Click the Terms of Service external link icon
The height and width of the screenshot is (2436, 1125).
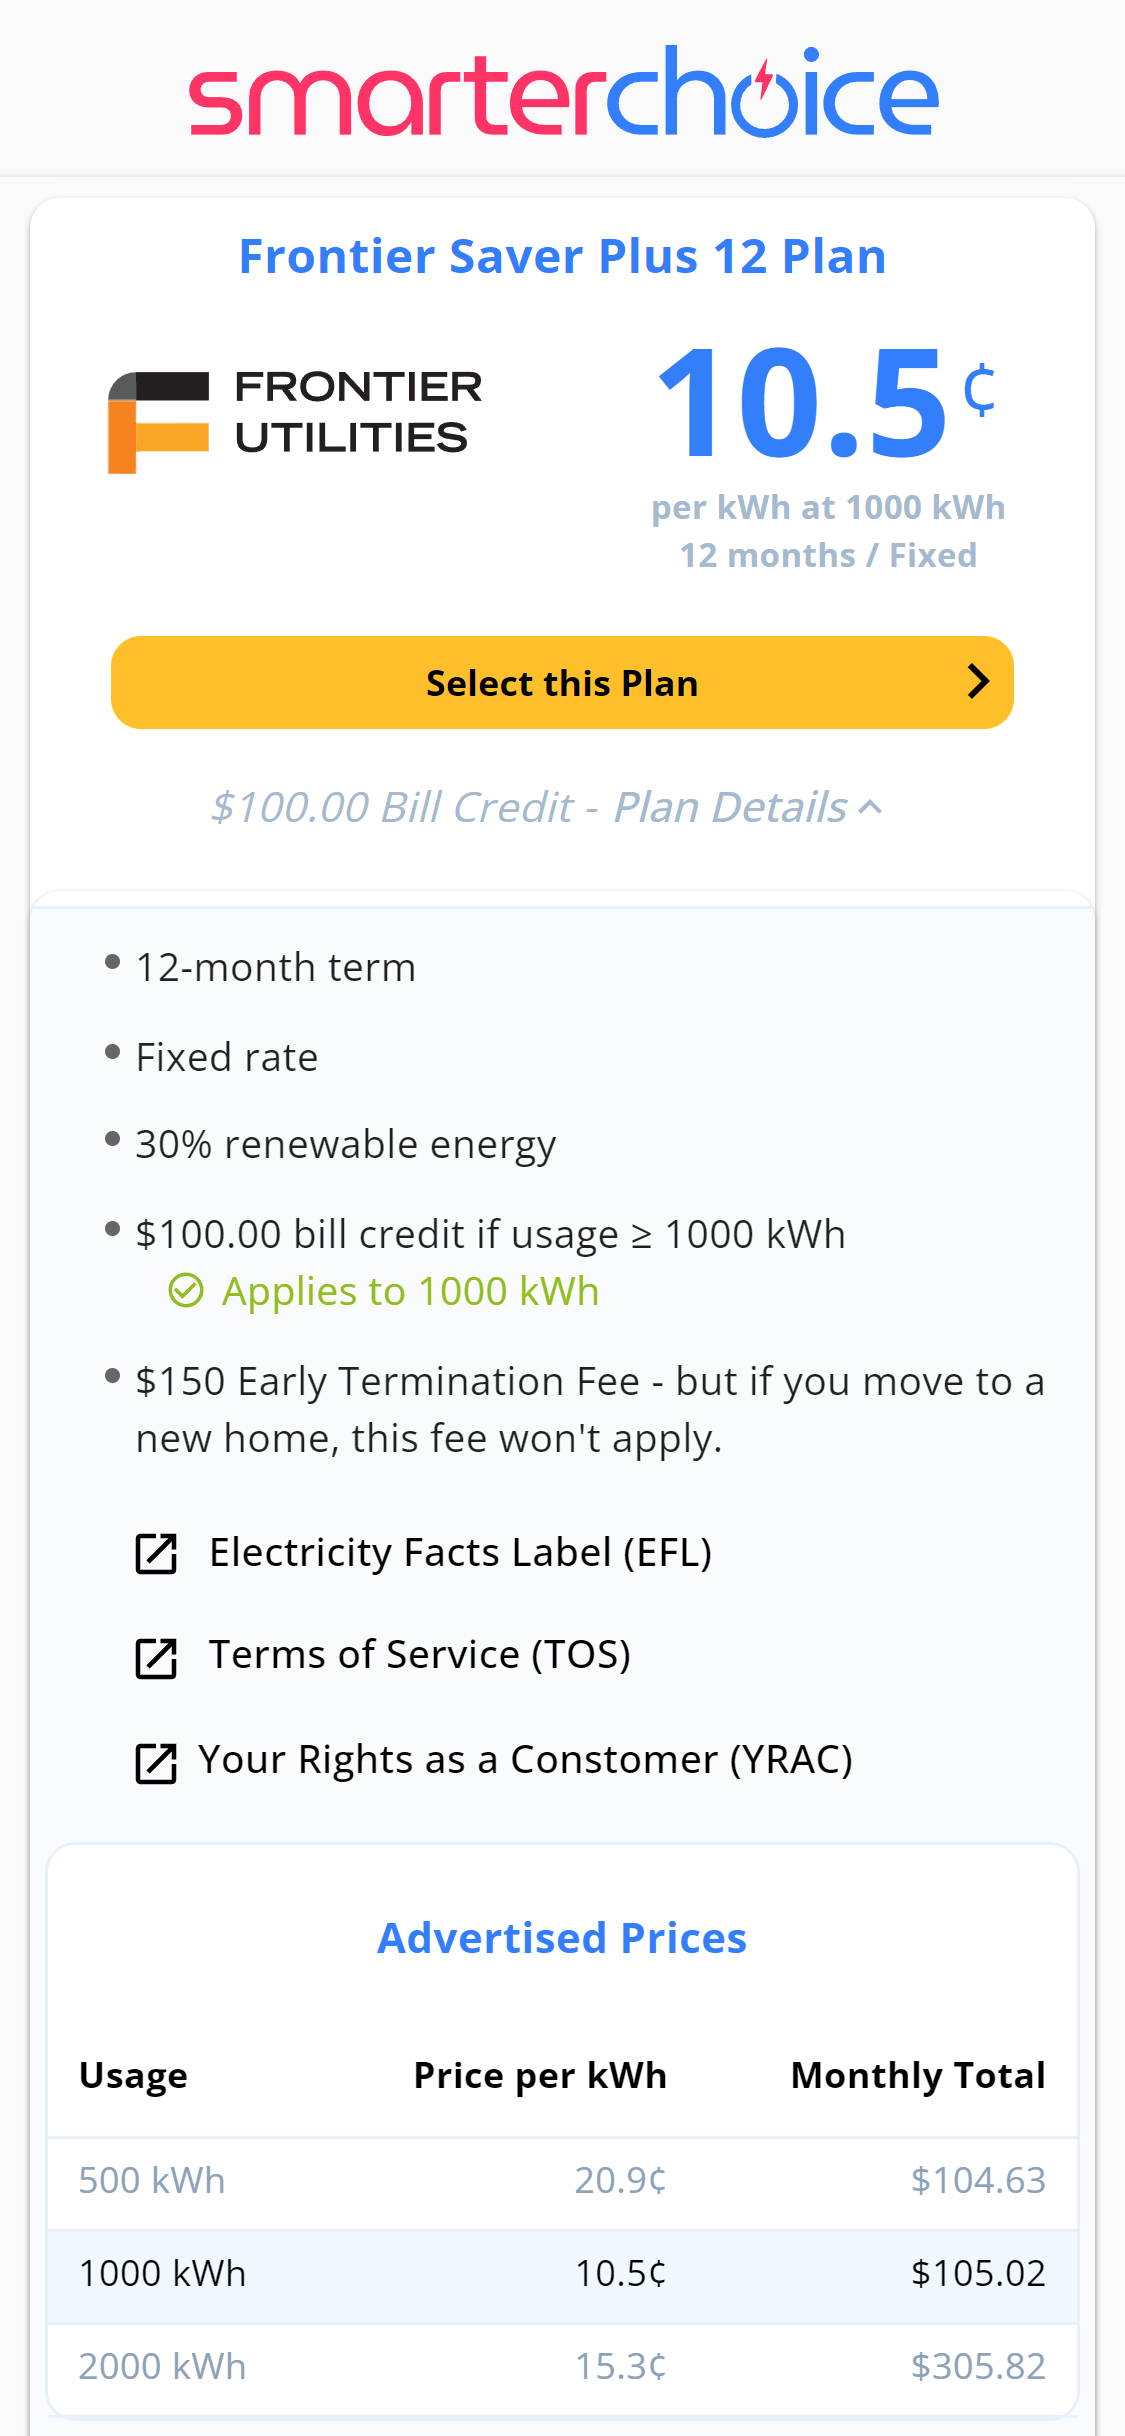pyautogui.click(x=156, y=1658)
